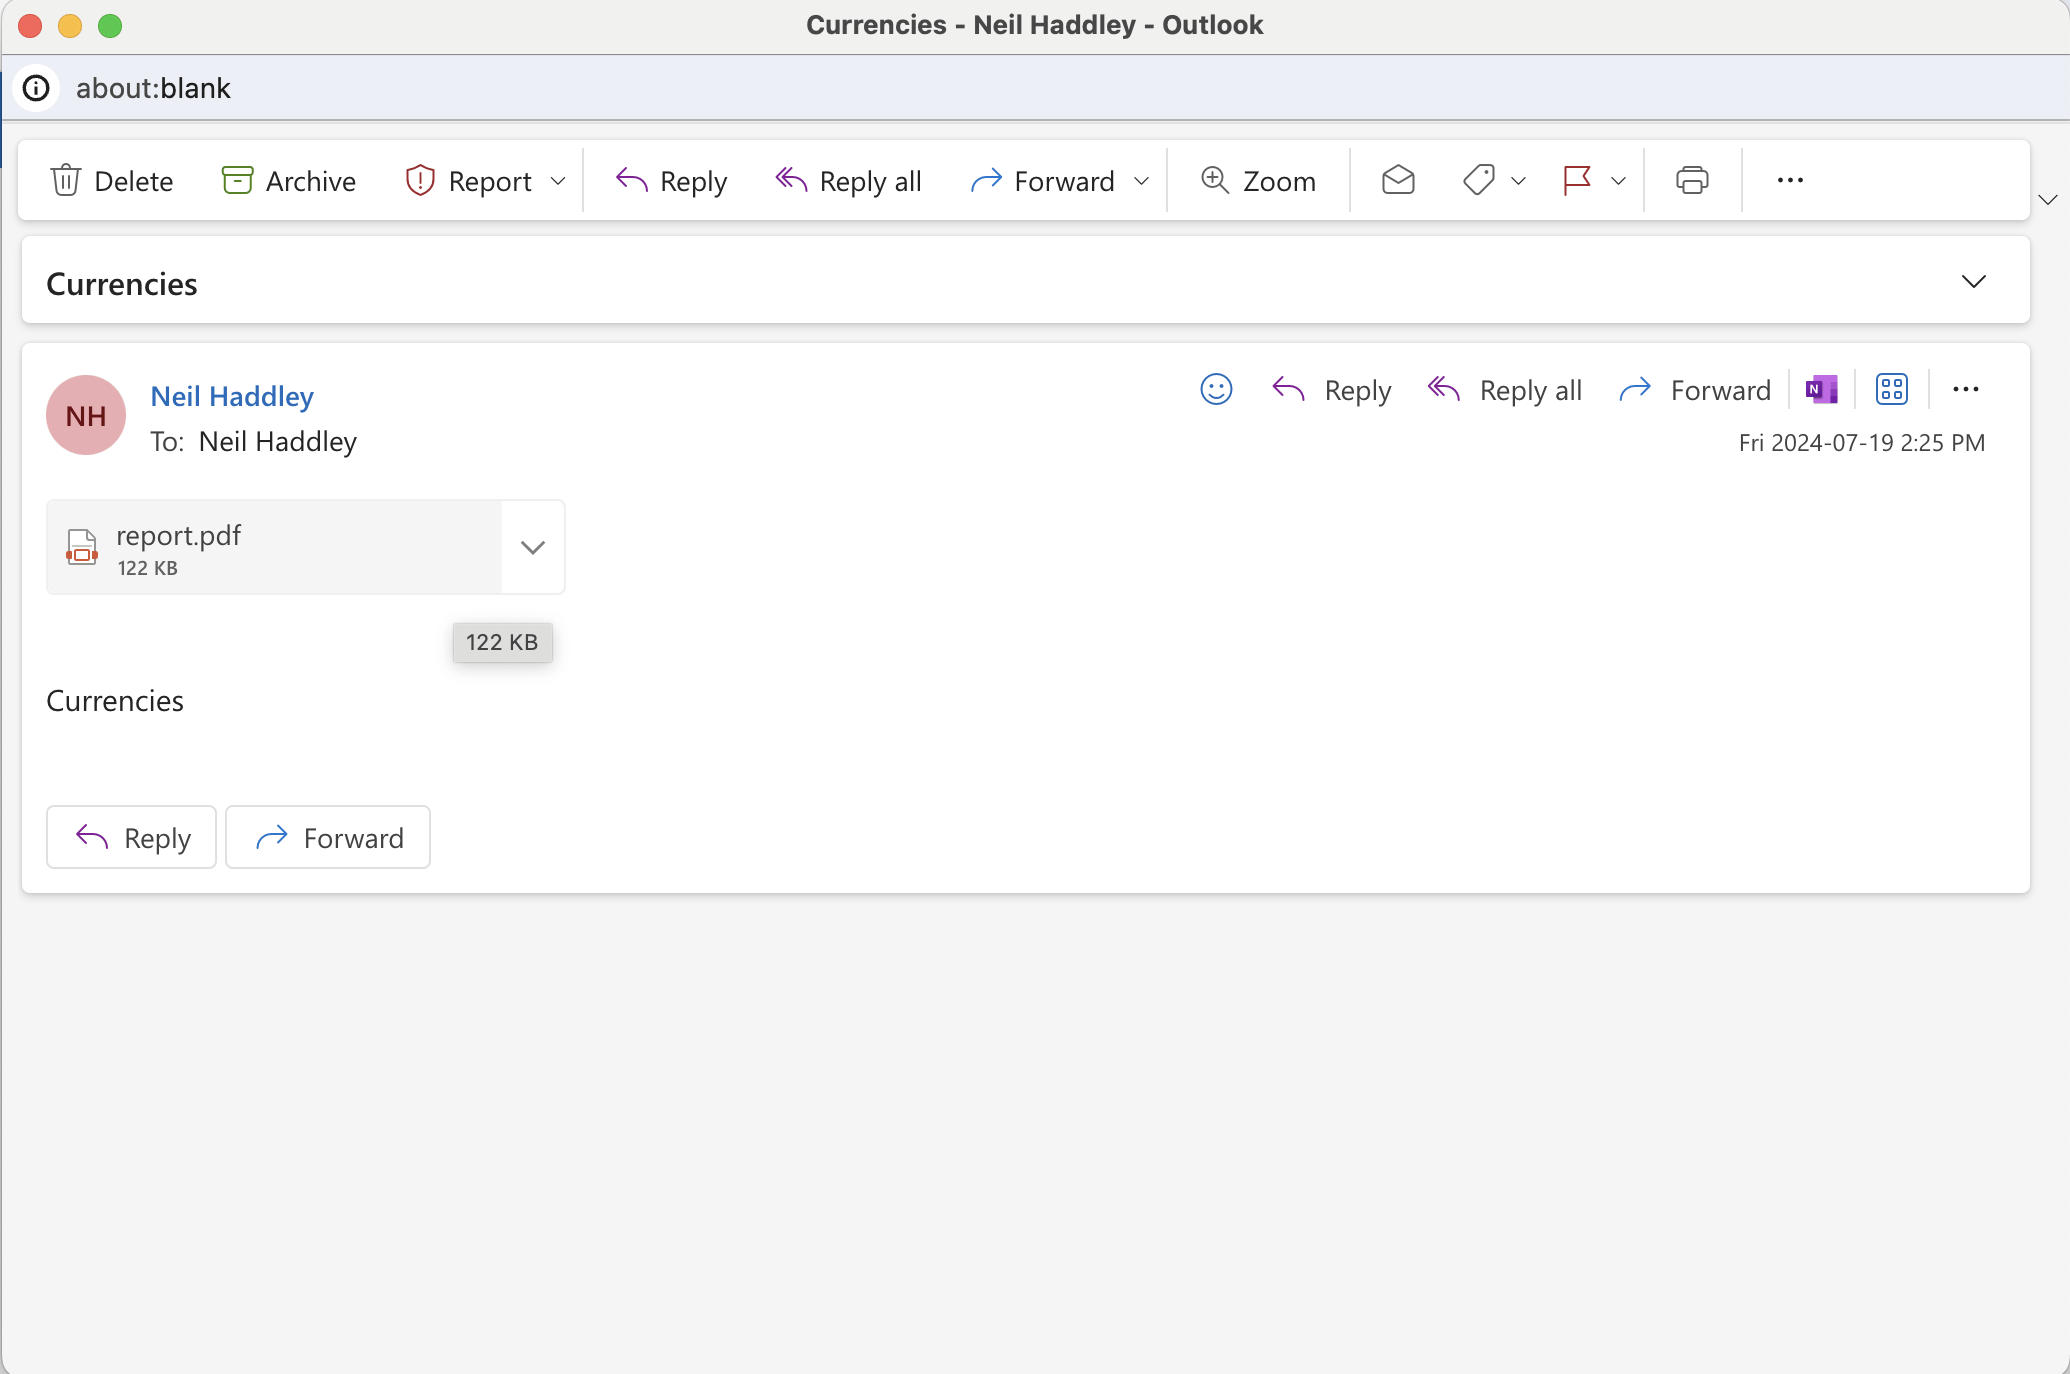Click the tag categorize icon

coord(1479,181)
